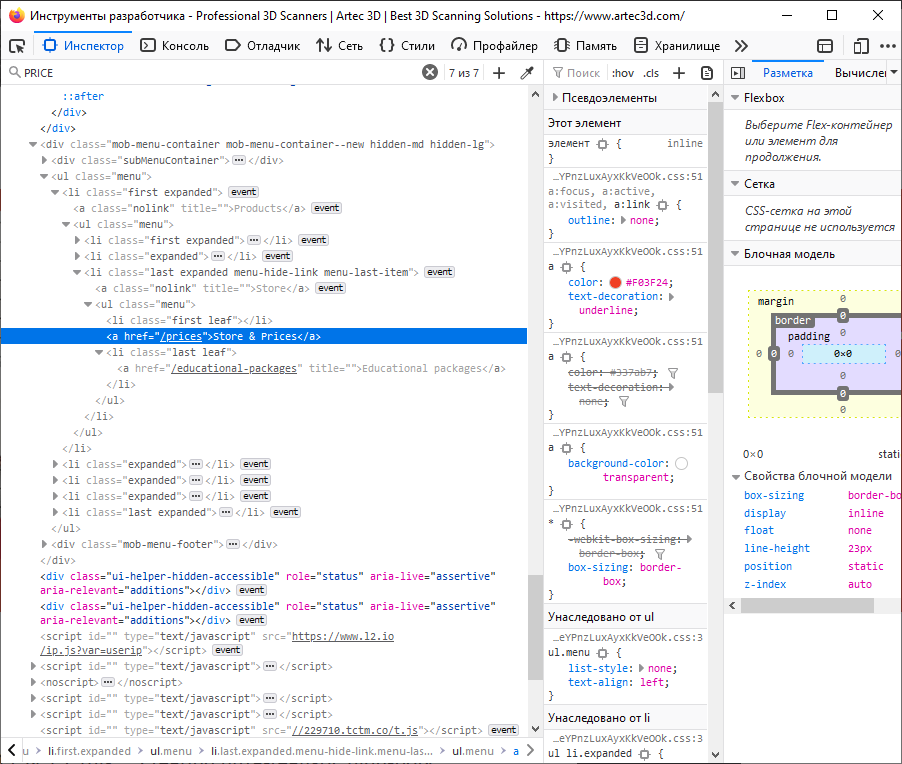This screenshot has width=902, height=764.
Task: Click the Поиск styles filter field
Action: (x=583, y=73)
